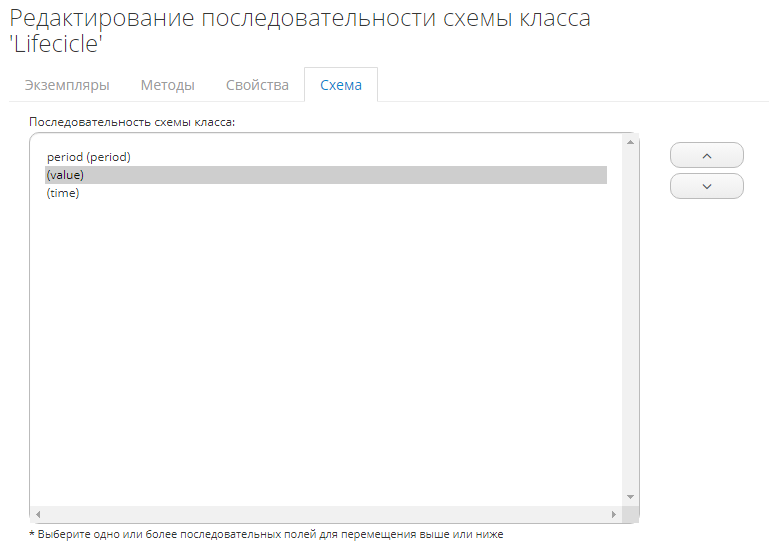
Task: Move selected field up with chevron-up button
Action: click(706, 155)
